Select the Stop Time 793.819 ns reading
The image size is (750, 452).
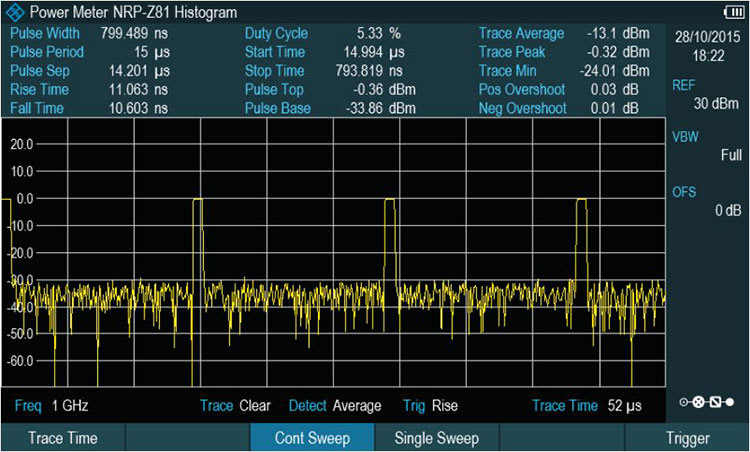[324, 71]
